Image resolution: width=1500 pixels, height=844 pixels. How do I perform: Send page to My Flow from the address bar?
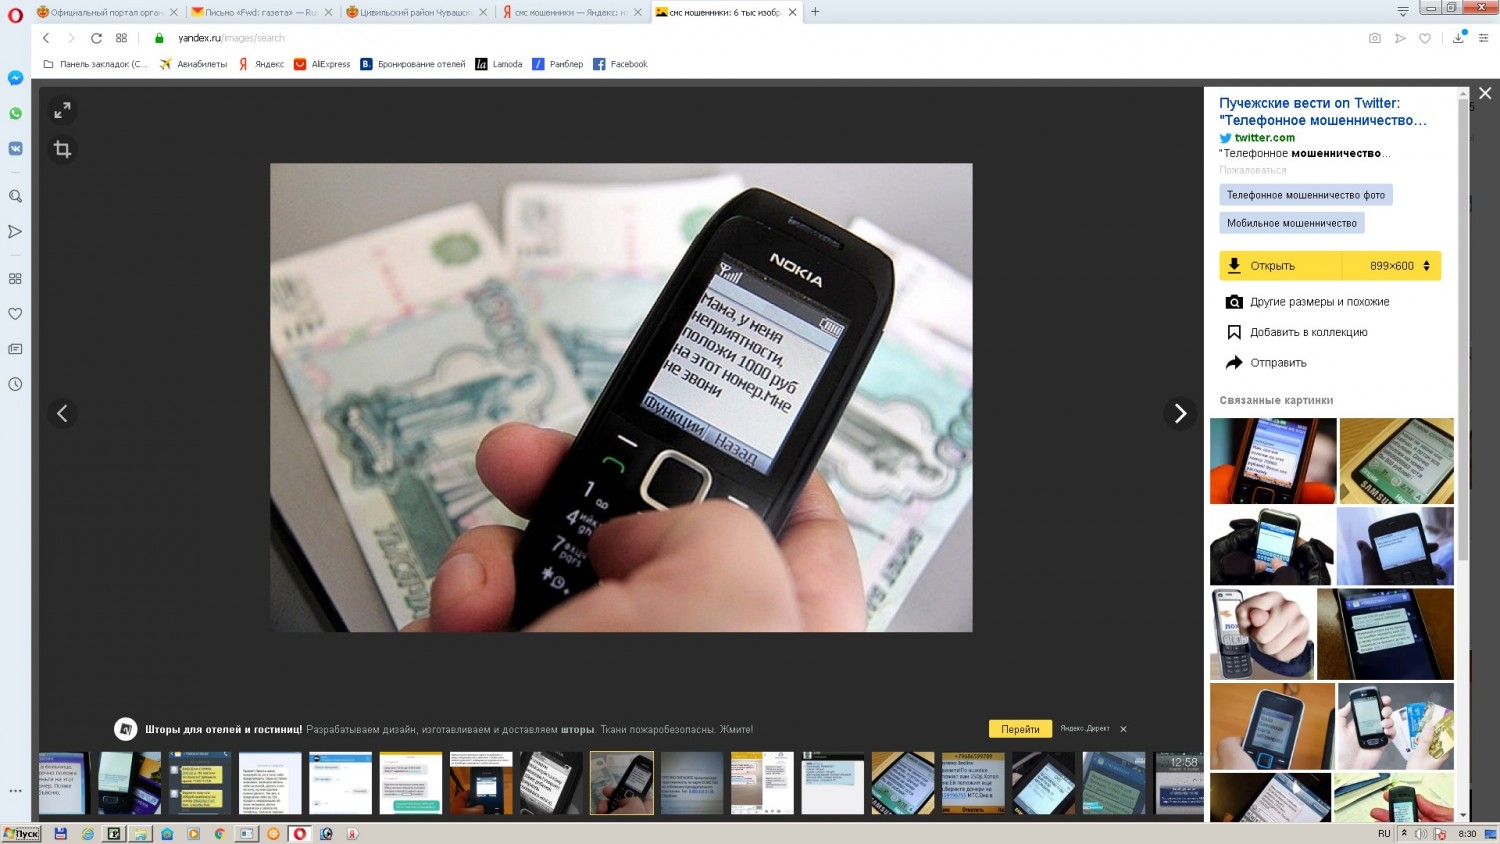(x=1400, y=38)
